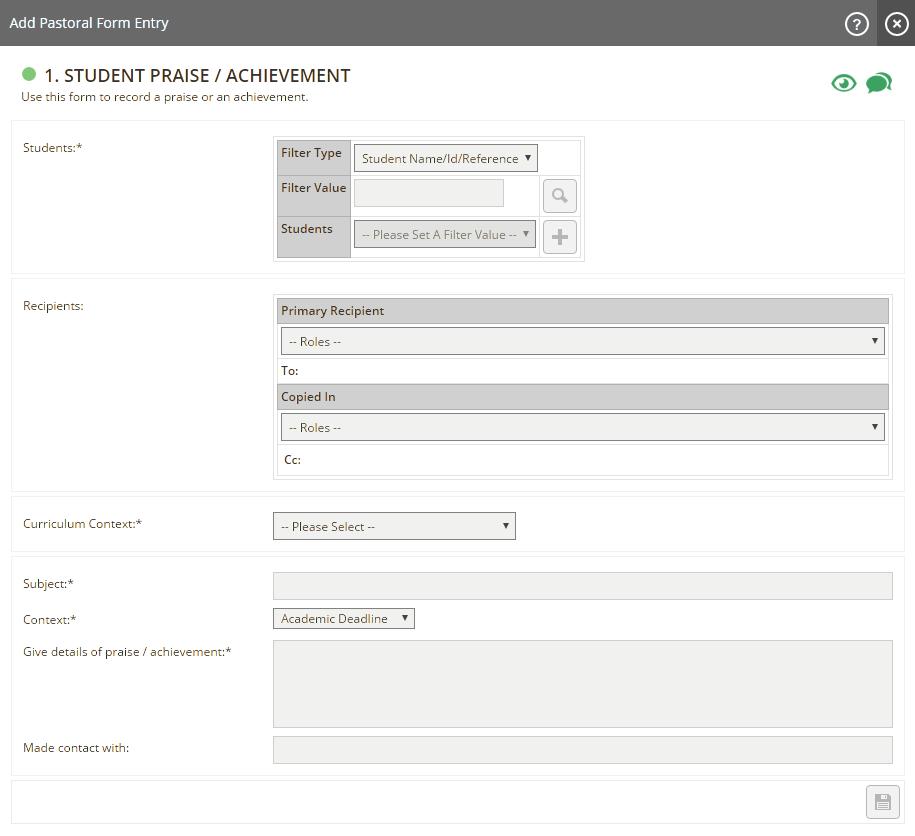This screenshot has width=915, height=836.
Task: Close the Add Pastoral Form Entry dialog
Action: pos(896,24)
